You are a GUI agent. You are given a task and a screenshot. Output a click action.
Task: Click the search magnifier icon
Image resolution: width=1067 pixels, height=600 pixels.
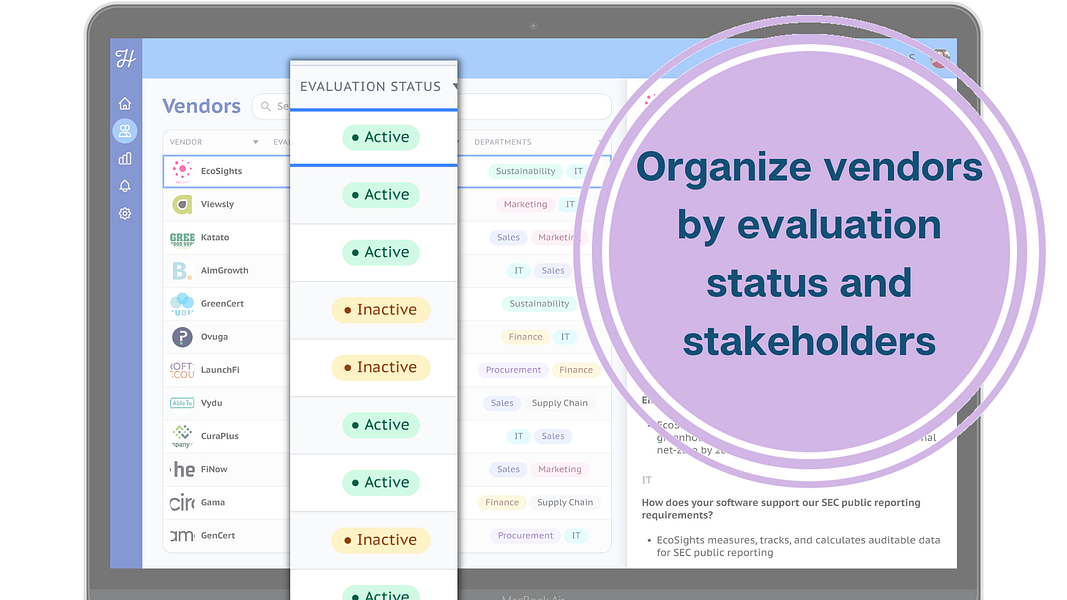[266, 106]
